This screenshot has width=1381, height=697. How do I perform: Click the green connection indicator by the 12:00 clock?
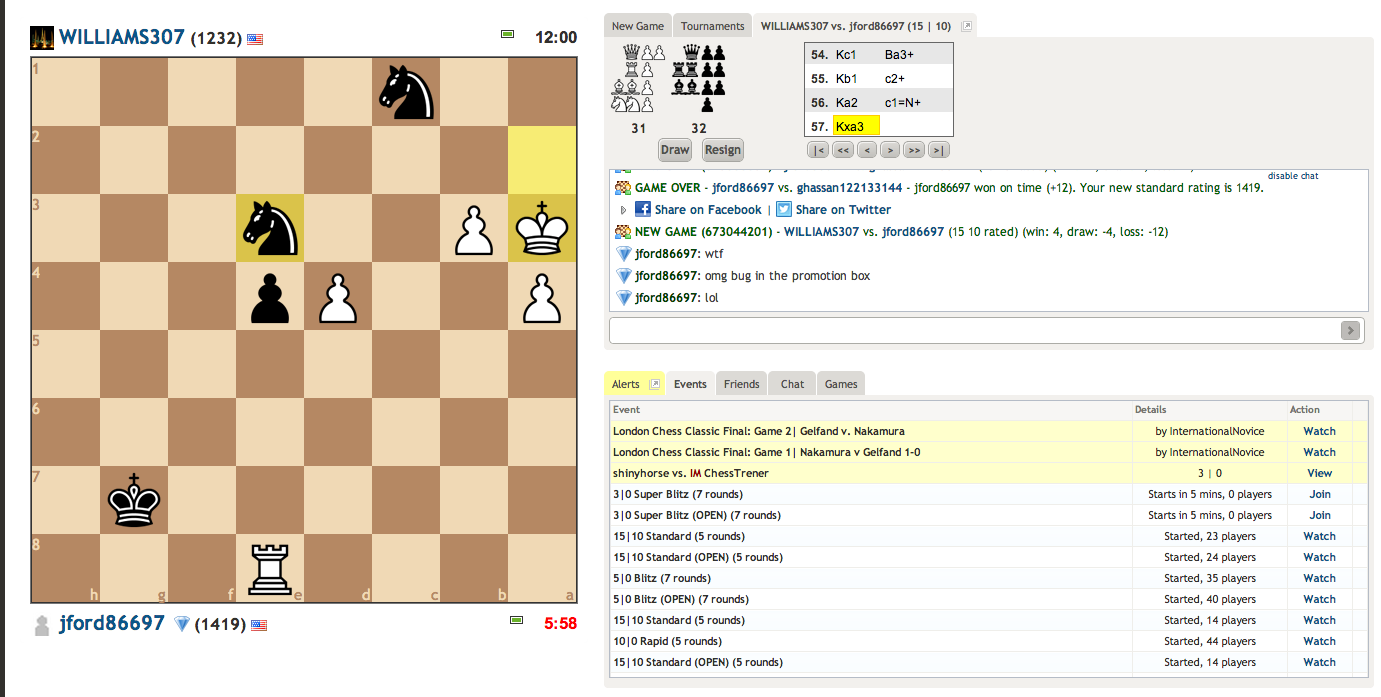click(508, 35)
